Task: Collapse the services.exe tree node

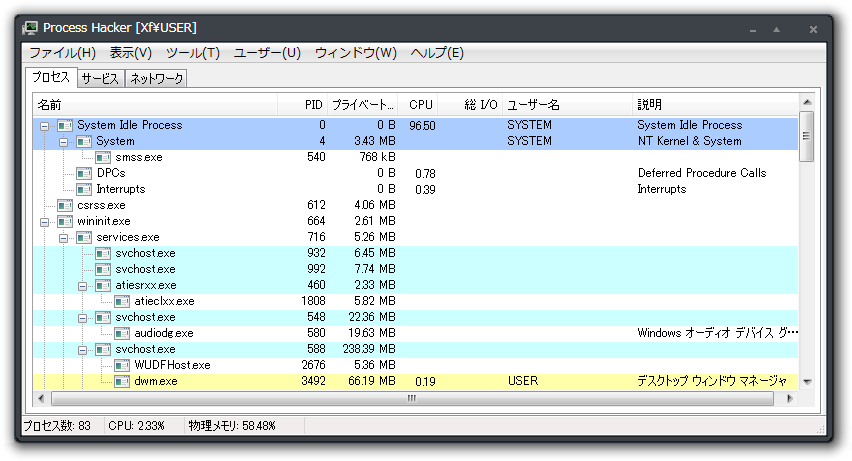Action: (x=64, y=238)
